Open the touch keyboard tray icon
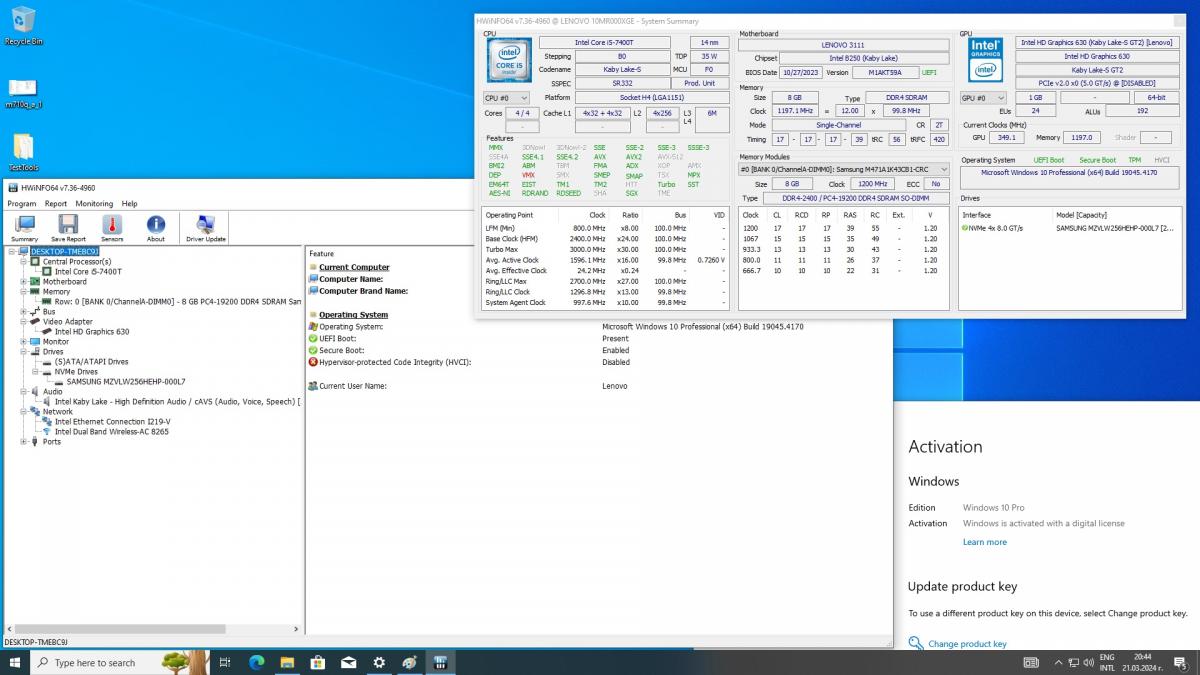Viewport: 1200px width, 675px height. pyautogui.click(x=1031, y=662)
